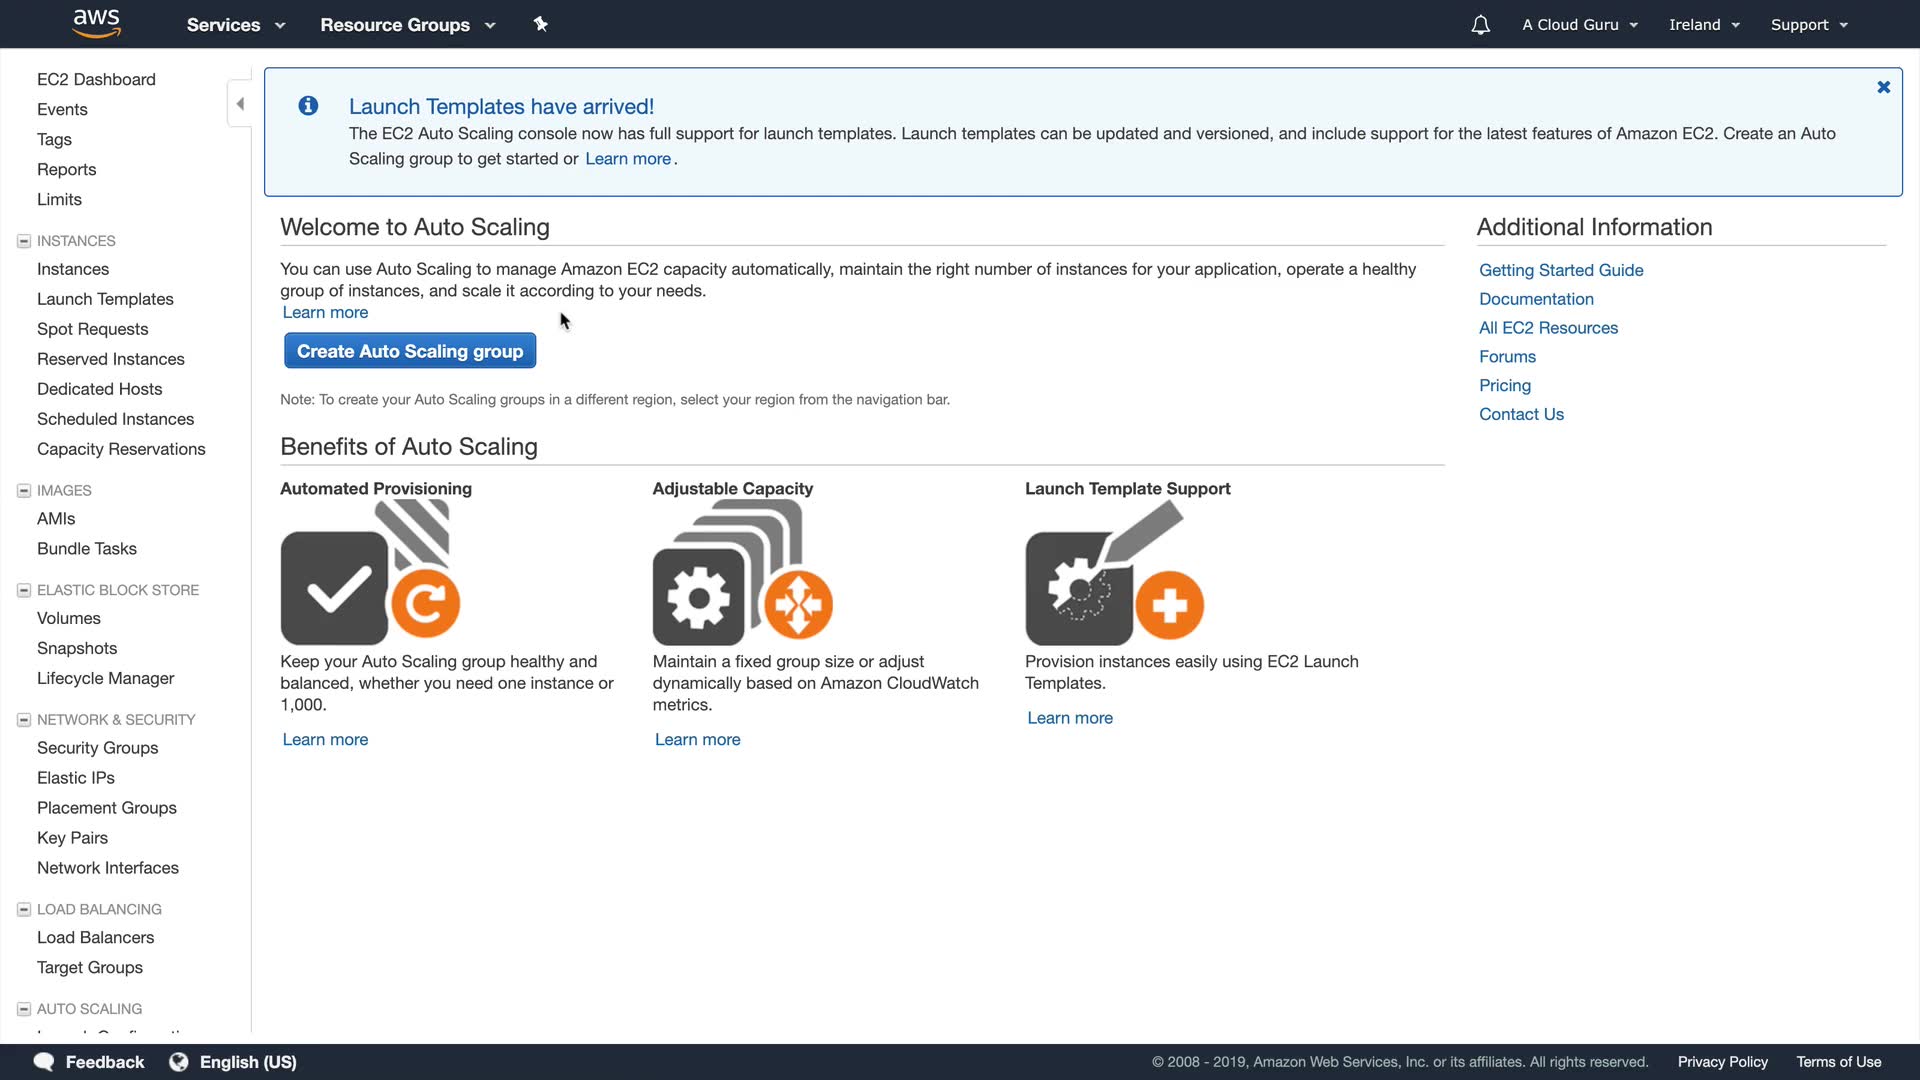Image resolution: width=1920 pixels, height=1080 pixels.
Task: Dismiss the Launch Templates info banner
Action: pos(1883,87)
